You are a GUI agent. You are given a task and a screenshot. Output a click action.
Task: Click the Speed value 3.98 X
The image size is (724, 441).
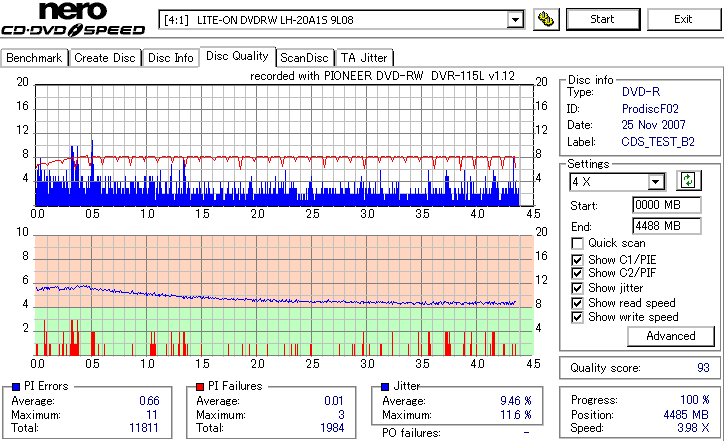click(693, 428)
